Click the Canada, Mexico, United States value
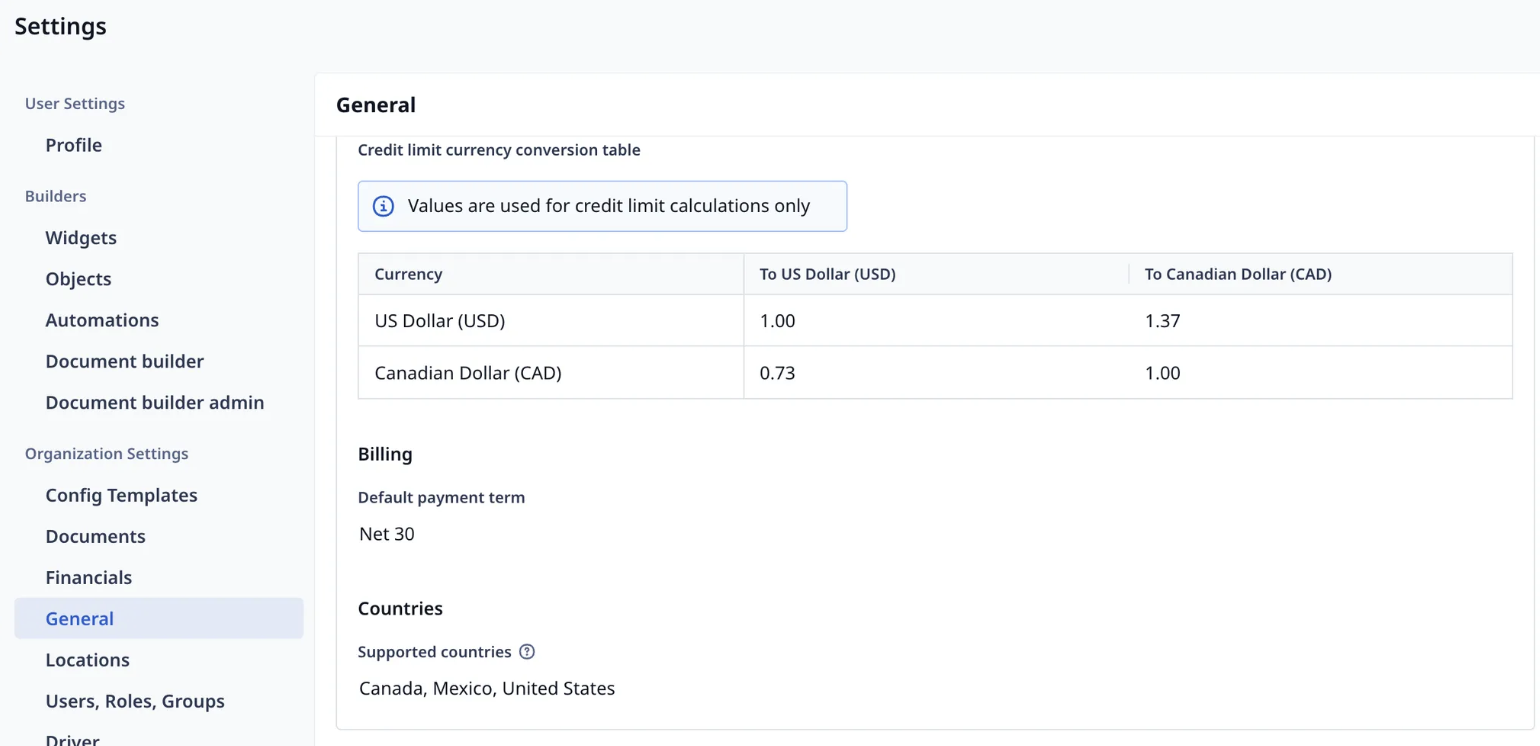This screenshot has height=746, width=1540. (x=487, y=688)
